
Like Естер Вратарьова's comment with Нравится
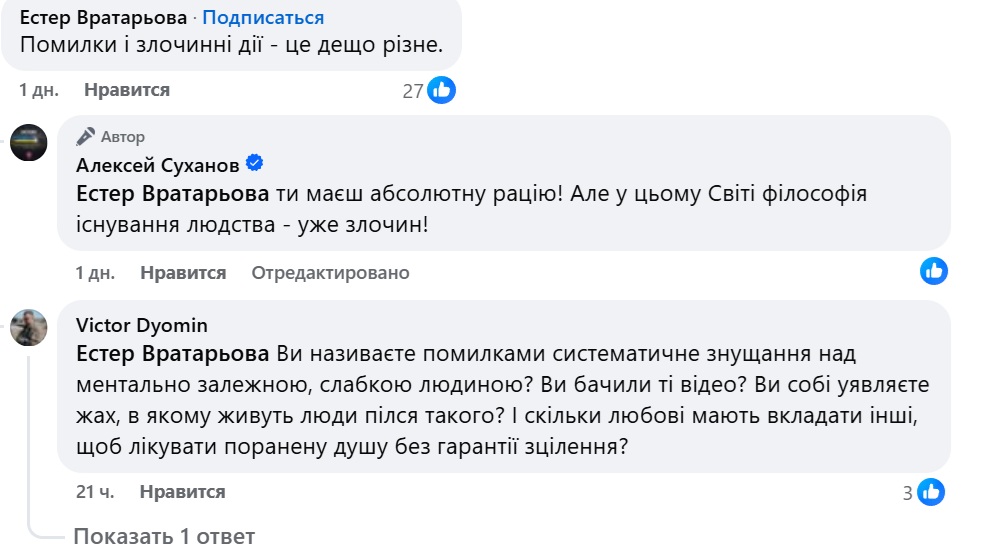click(x=127, y=90)
